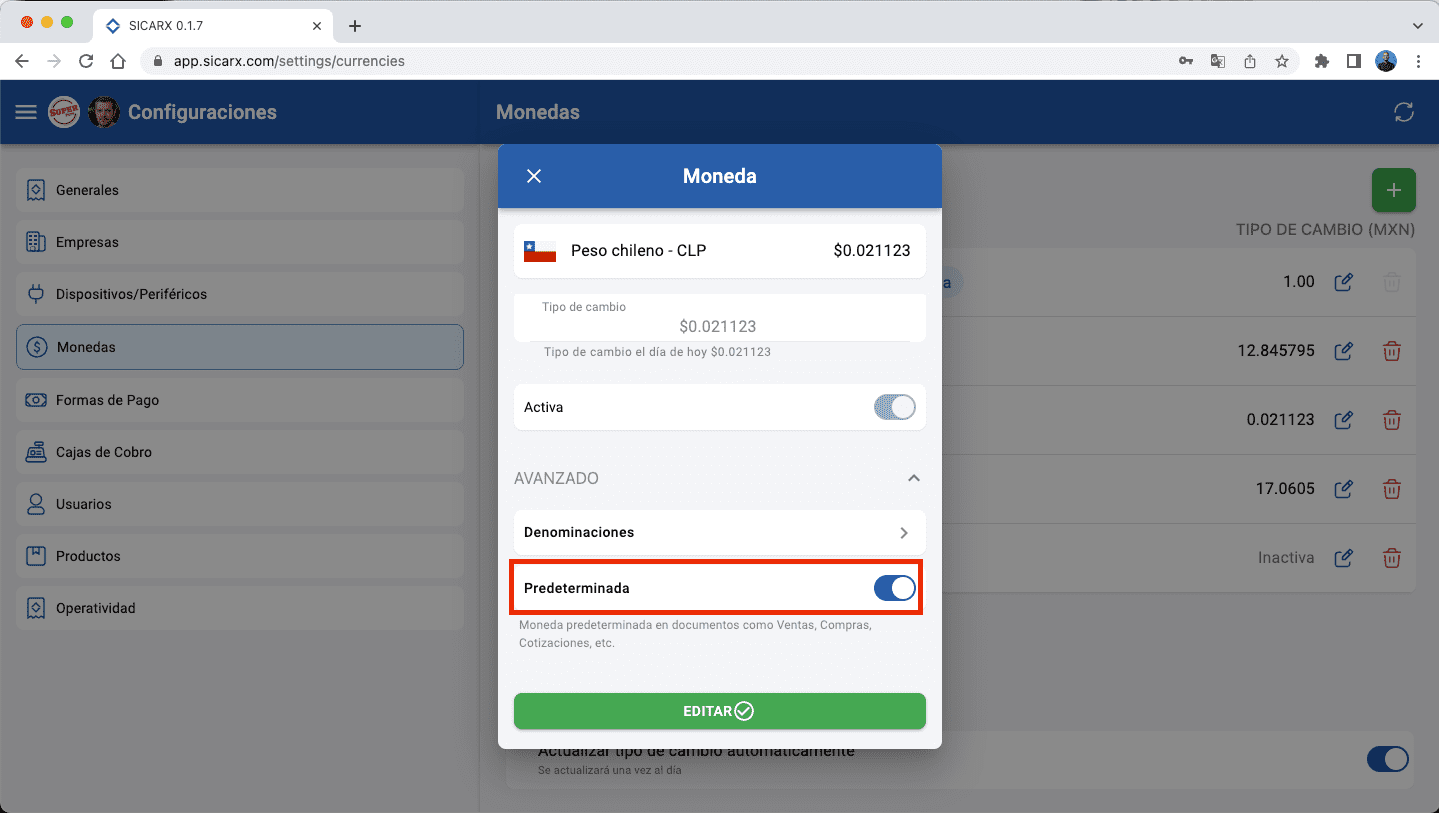The width and height of the screenshot is (1439, 813).
Task: Open the Denominaciones submenu
Action: coord(719,532)
